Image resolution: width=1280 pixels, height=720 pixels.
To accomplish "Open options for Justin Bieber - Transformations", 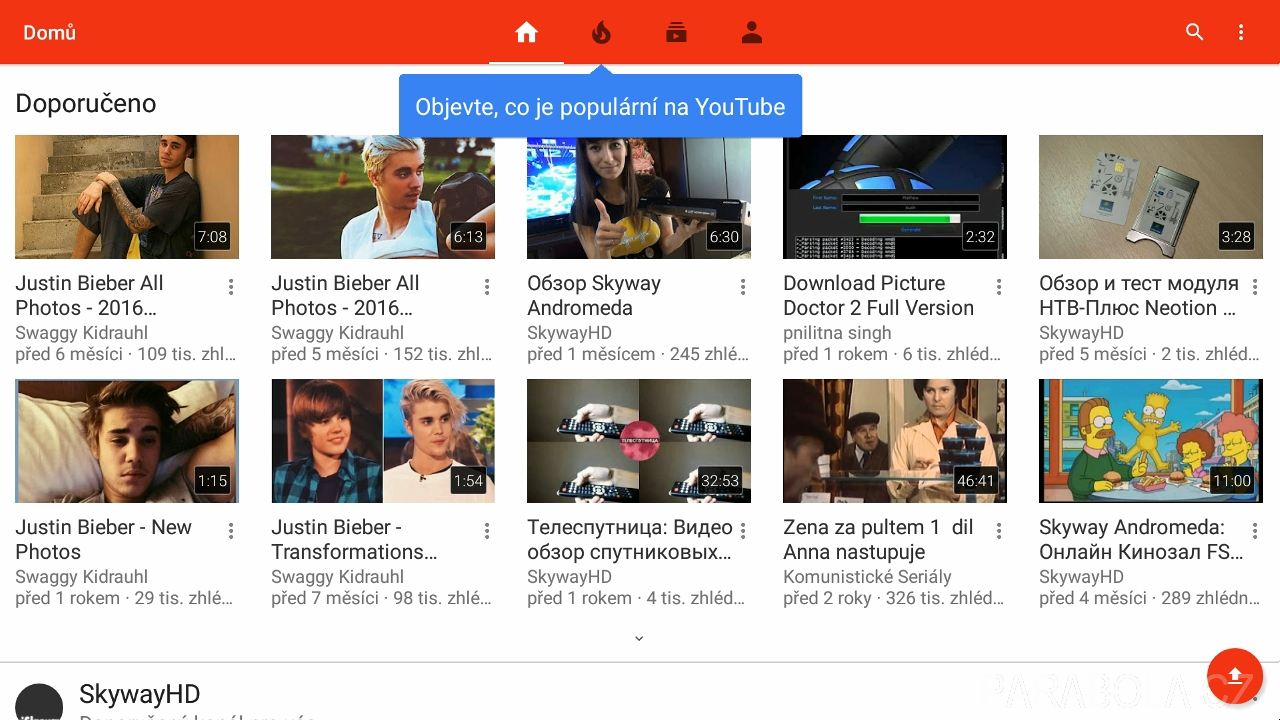I will [487, 531].
